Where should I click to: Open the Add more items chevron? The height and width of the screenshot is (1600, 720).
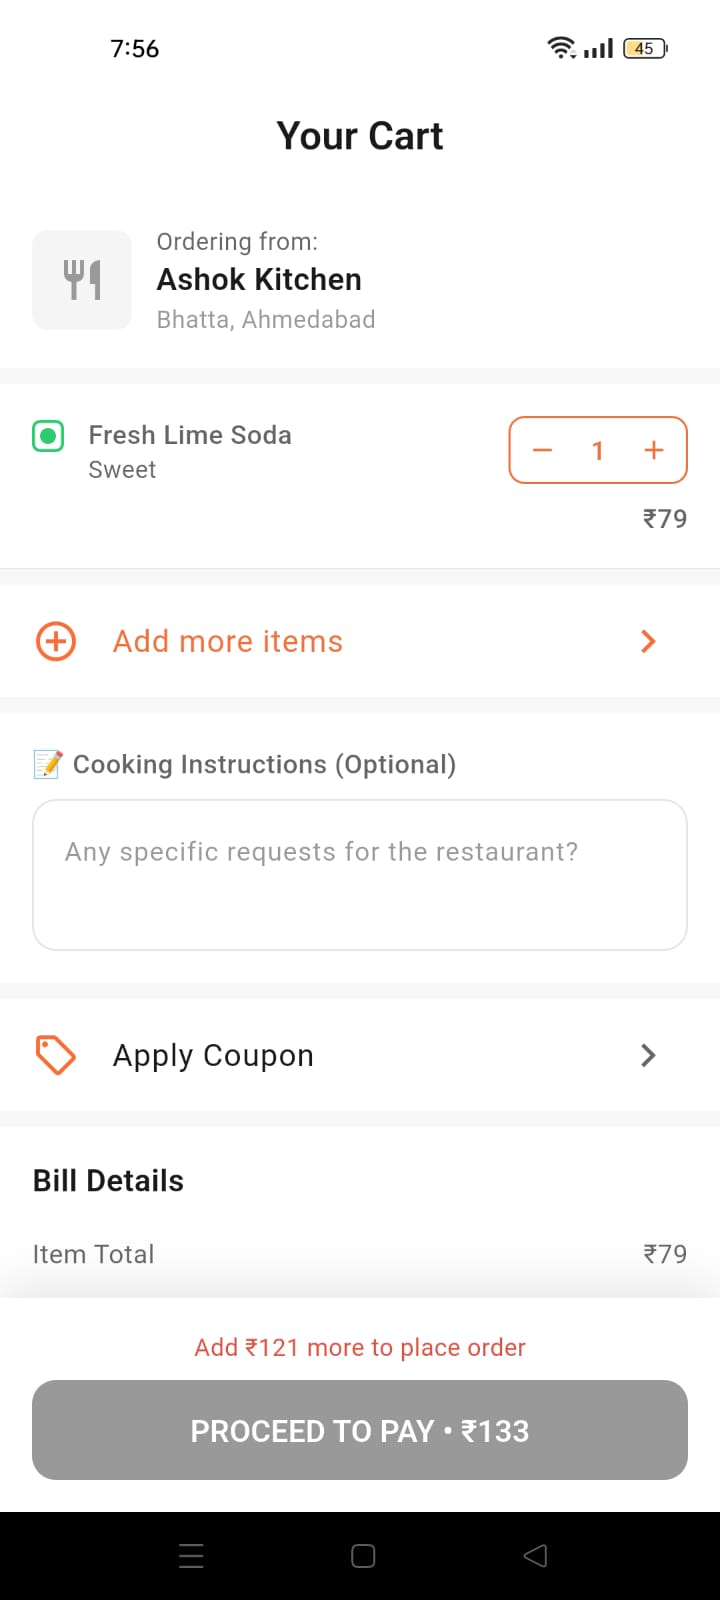click(648, 641)
